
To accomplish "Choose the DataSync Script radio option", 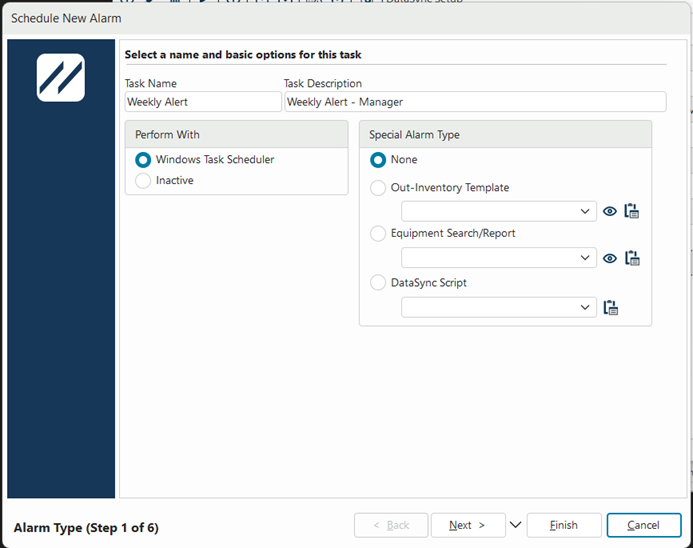I will coord(378,282).
